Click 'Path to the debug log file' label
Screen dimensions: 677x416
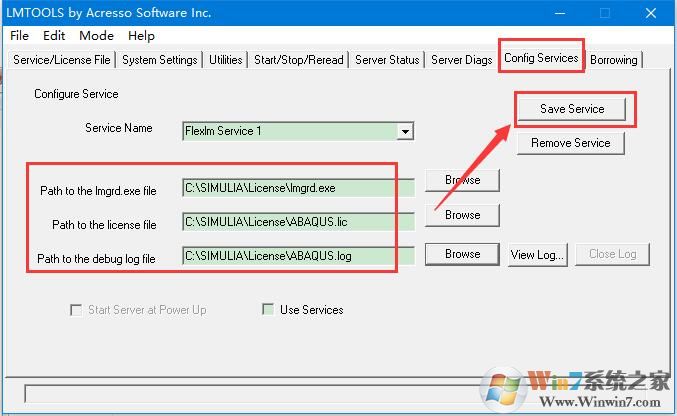click(x=96, y=259)
